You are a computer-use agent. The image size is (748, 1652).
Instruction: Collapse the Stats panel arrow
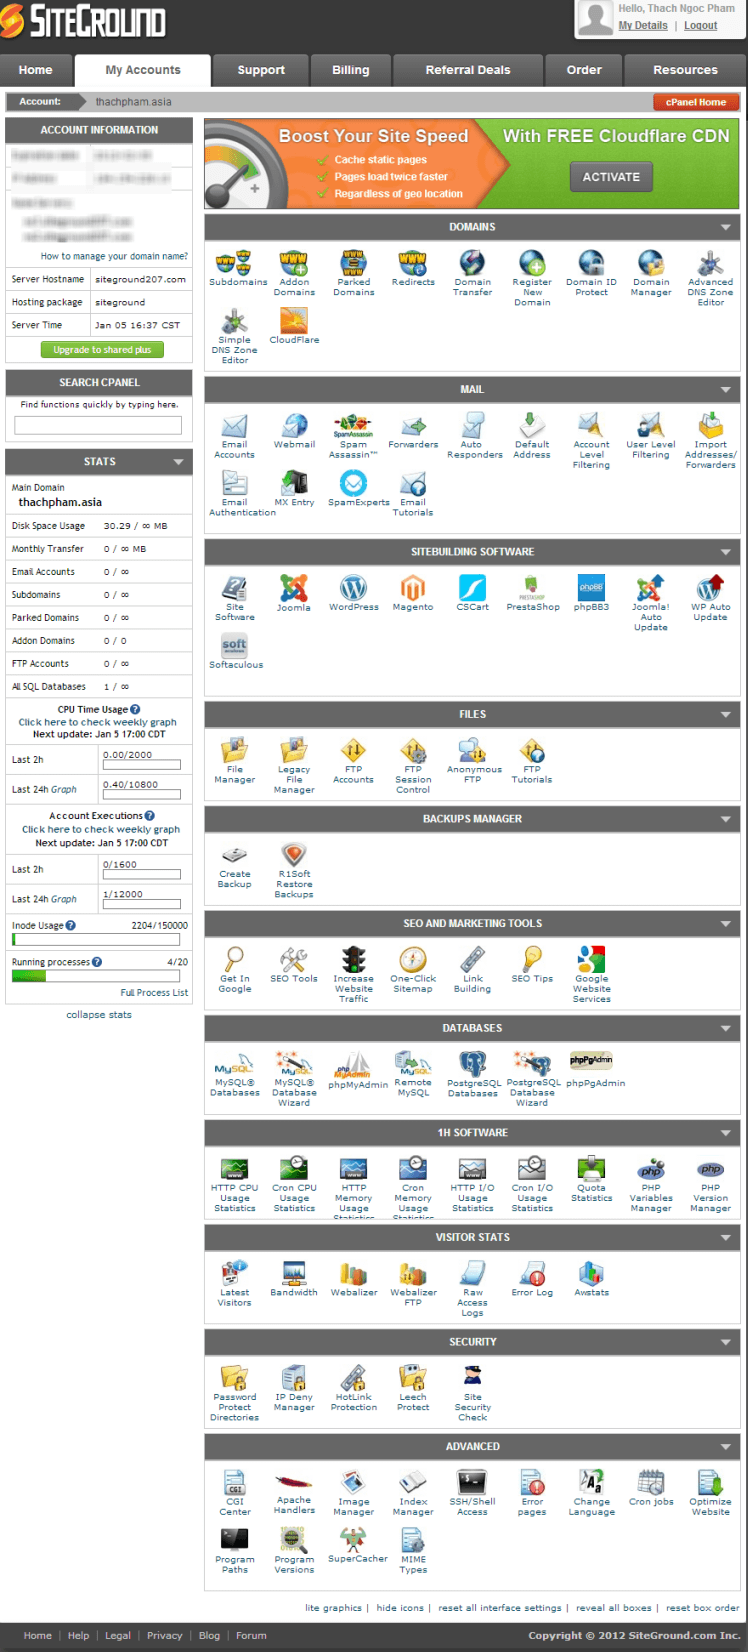coord(178,462)
